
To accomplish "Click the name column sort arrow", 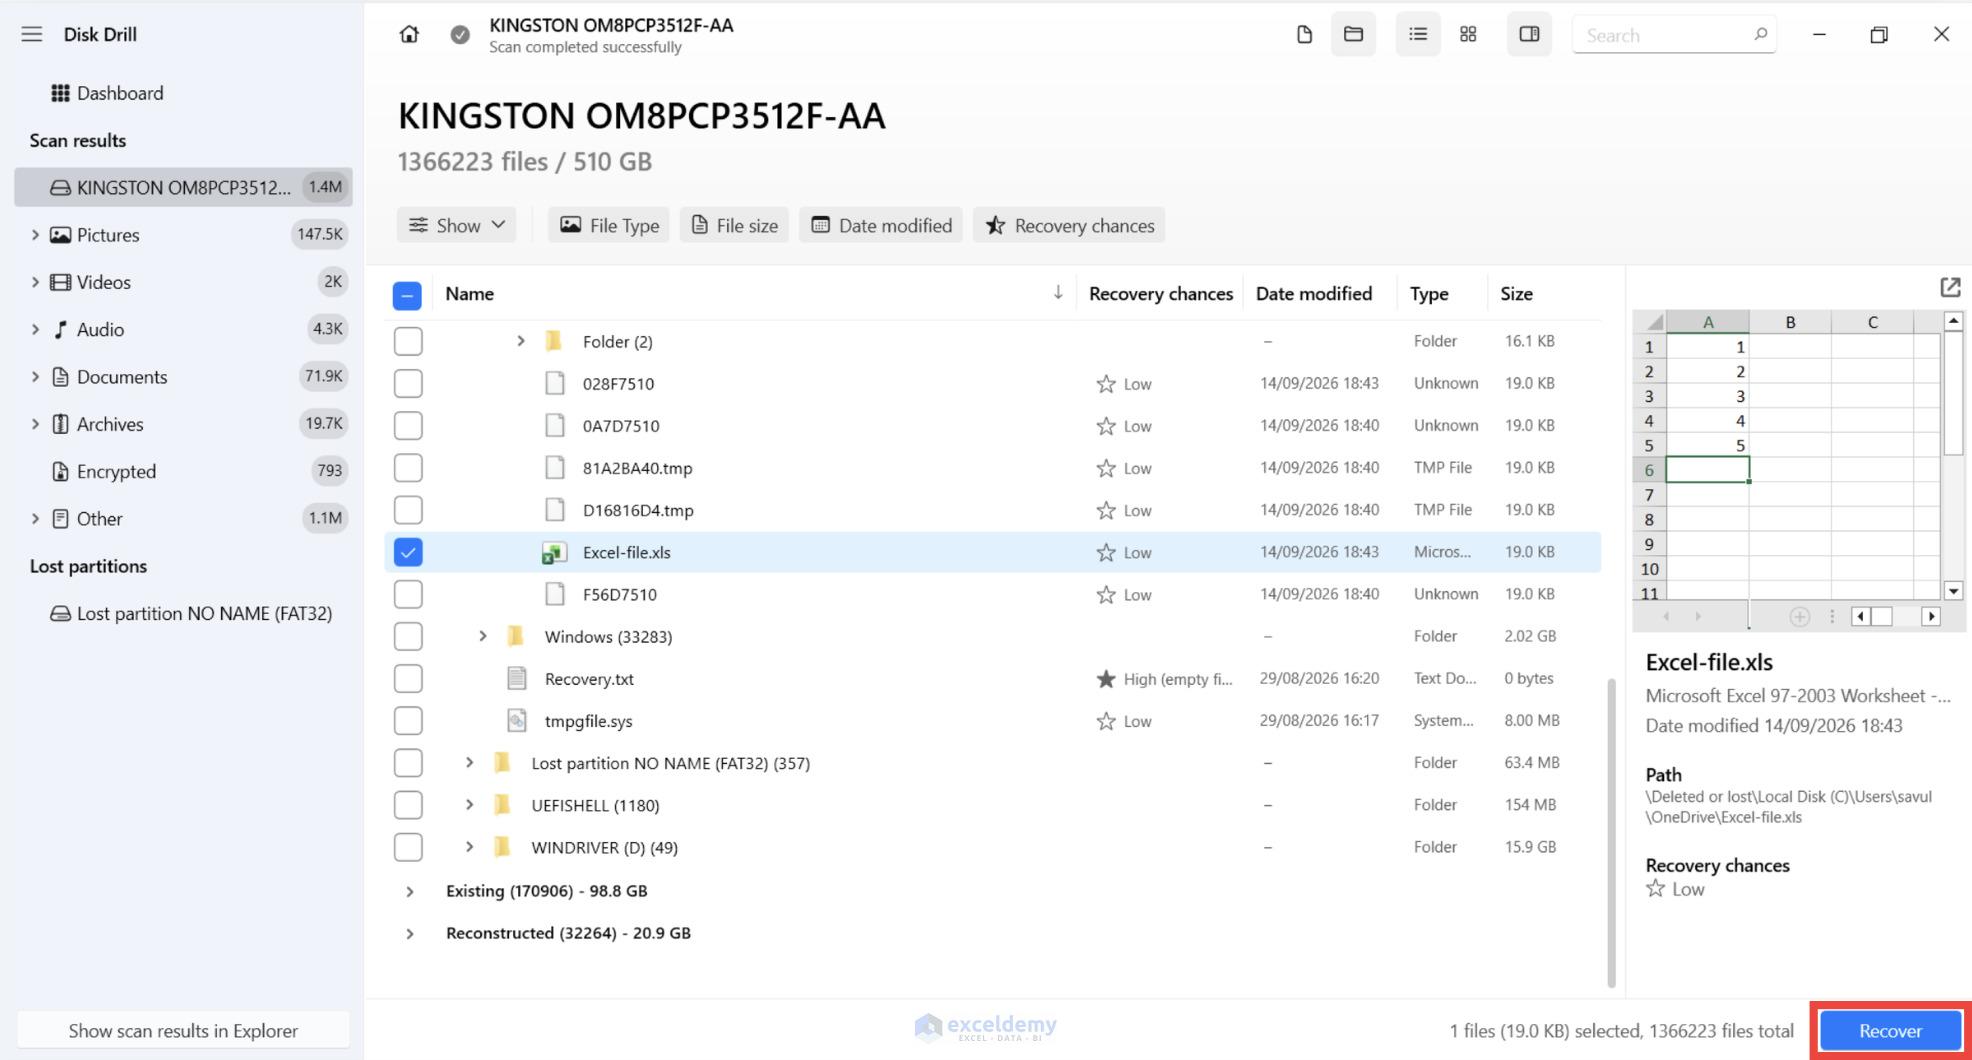I will point(1058,292).
